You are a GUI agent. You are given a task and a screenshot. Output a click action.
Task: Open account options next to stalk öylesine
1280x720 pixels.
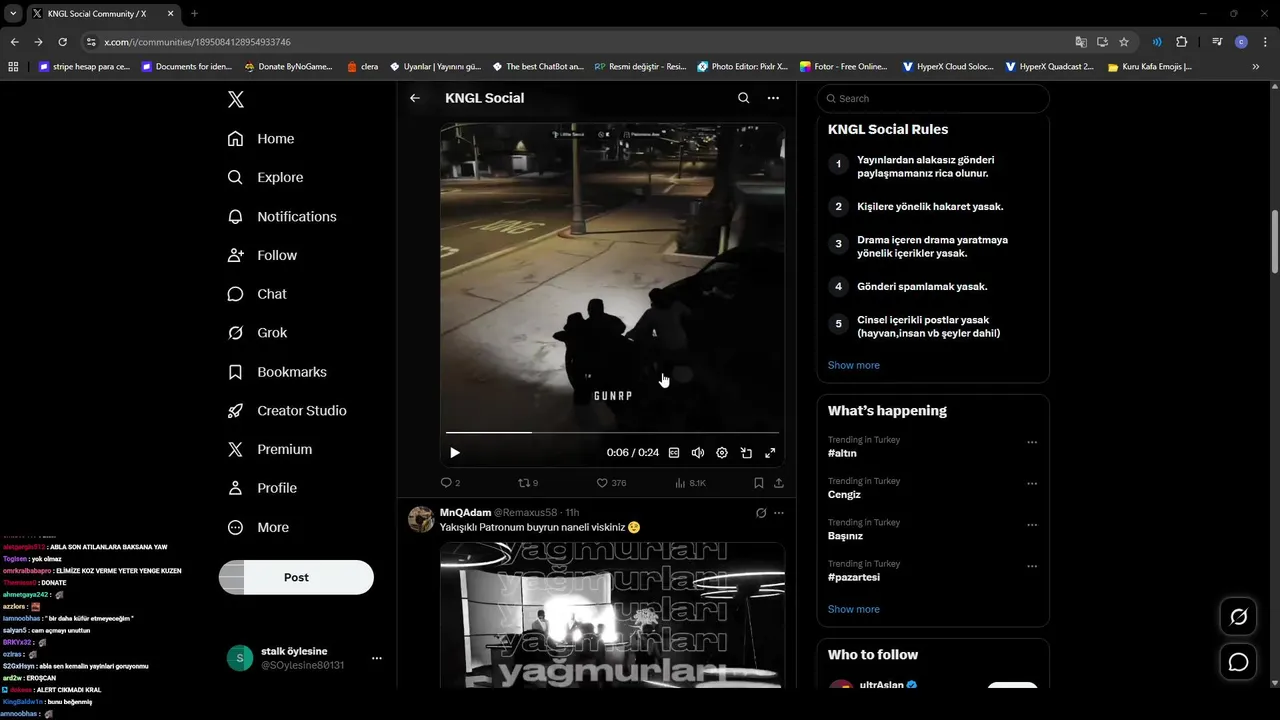click(377, 658)
